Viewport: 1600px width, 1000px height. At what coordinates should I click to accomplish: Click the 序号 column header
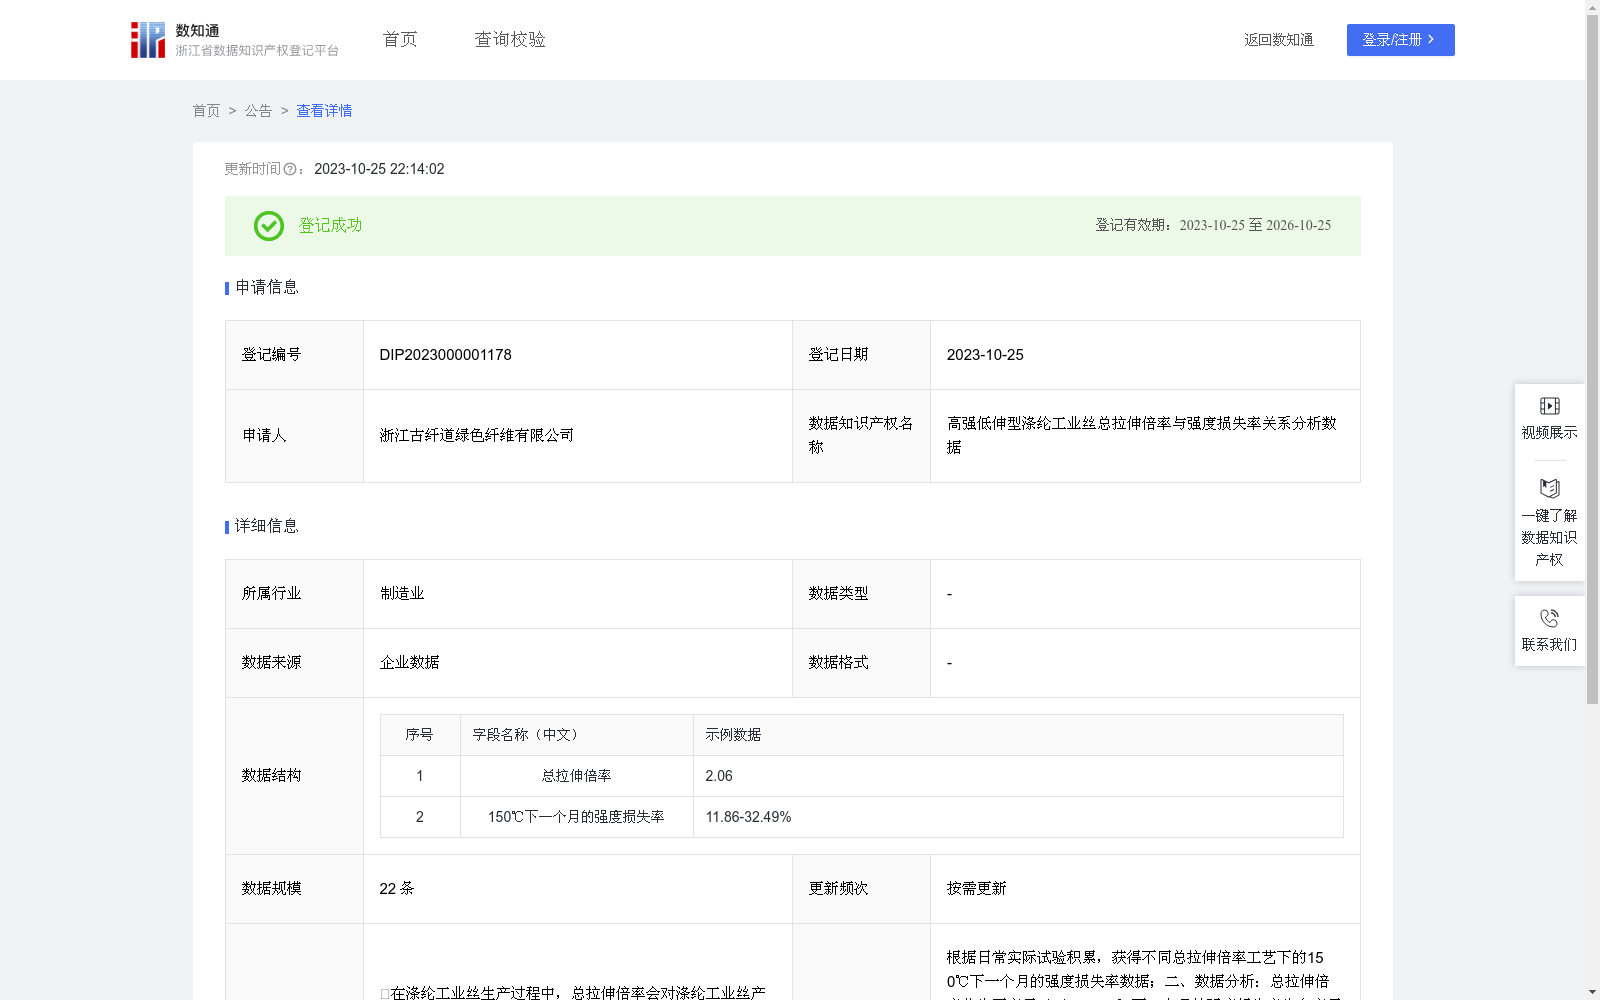click(419, 735)
